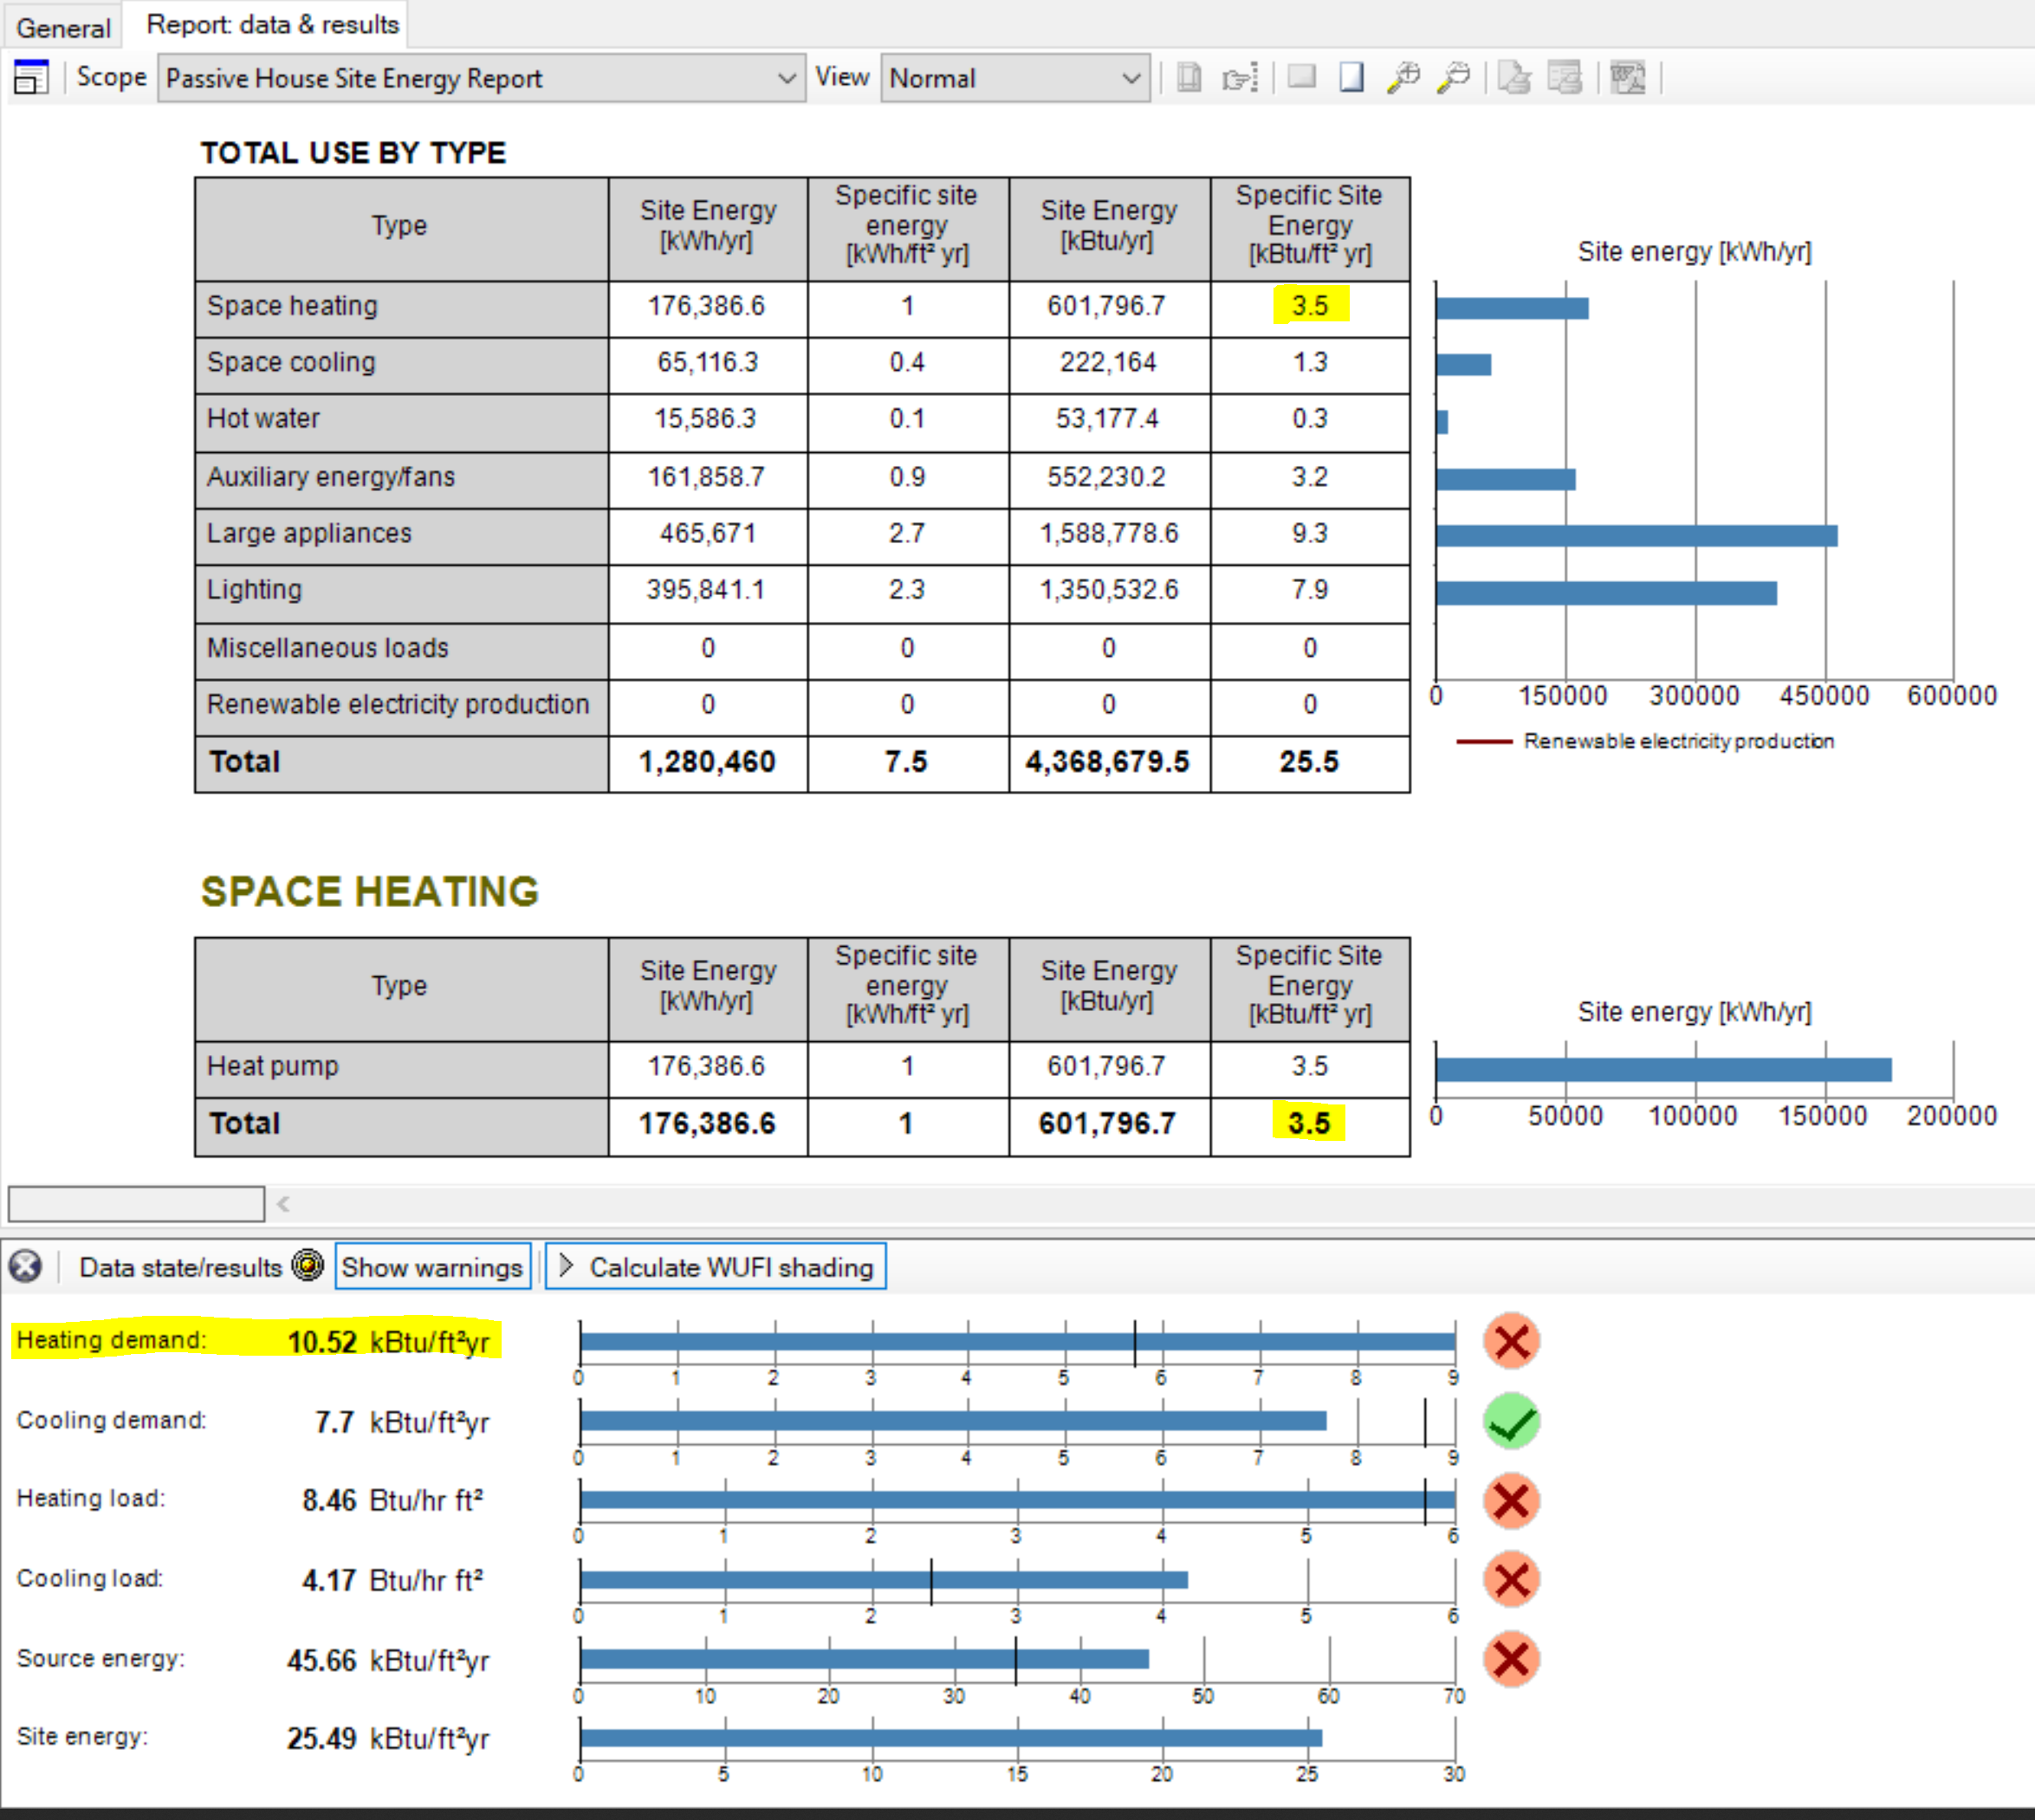Click the Data state/results status indicator icon
Screen dimensions: 2035x1820
(x=308, y=1265)
